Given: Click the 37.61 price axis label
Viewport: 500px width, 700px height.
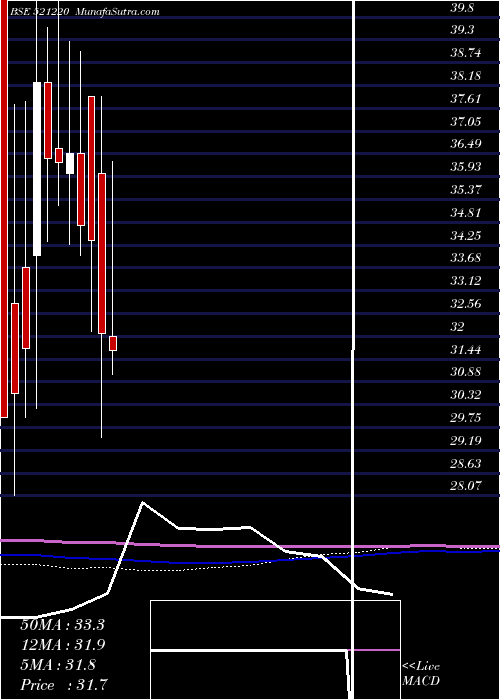Looking at the screenshot, I should point(465,98).
